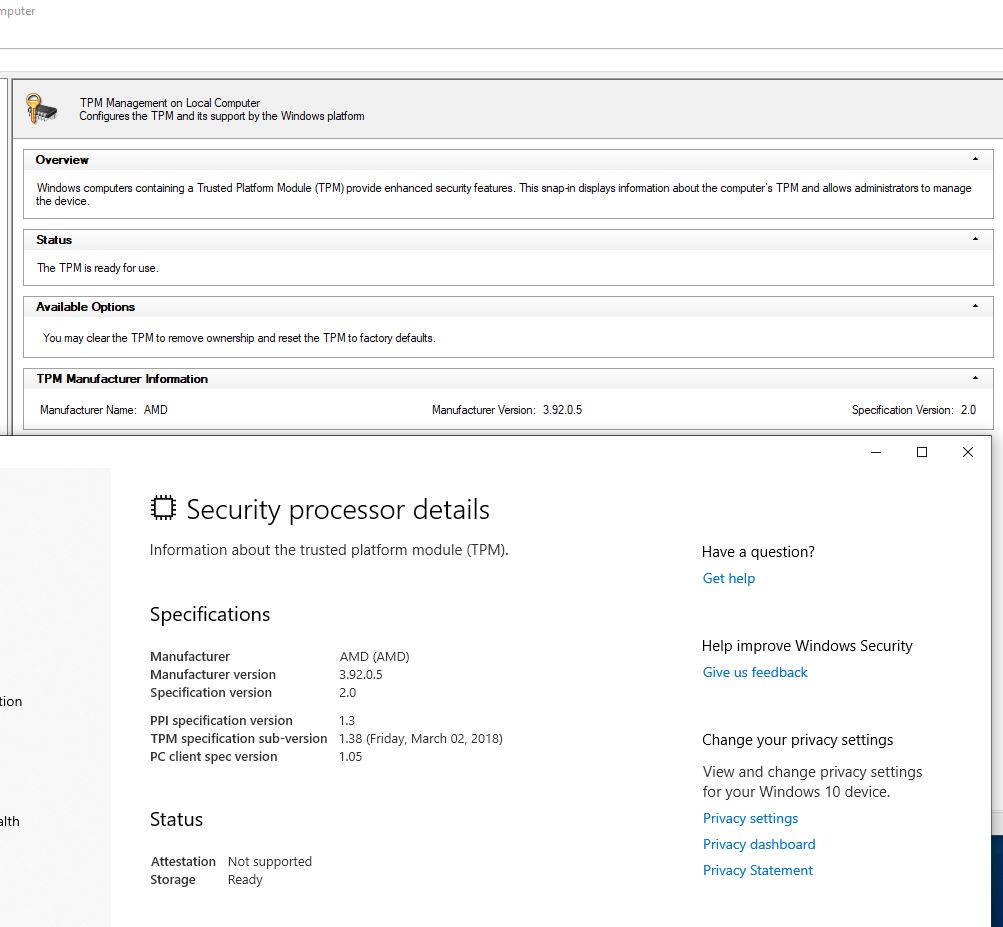Click the Status heading in Security processor details
Viewport: 1003px width, 927px height.
tap(176, 820)
